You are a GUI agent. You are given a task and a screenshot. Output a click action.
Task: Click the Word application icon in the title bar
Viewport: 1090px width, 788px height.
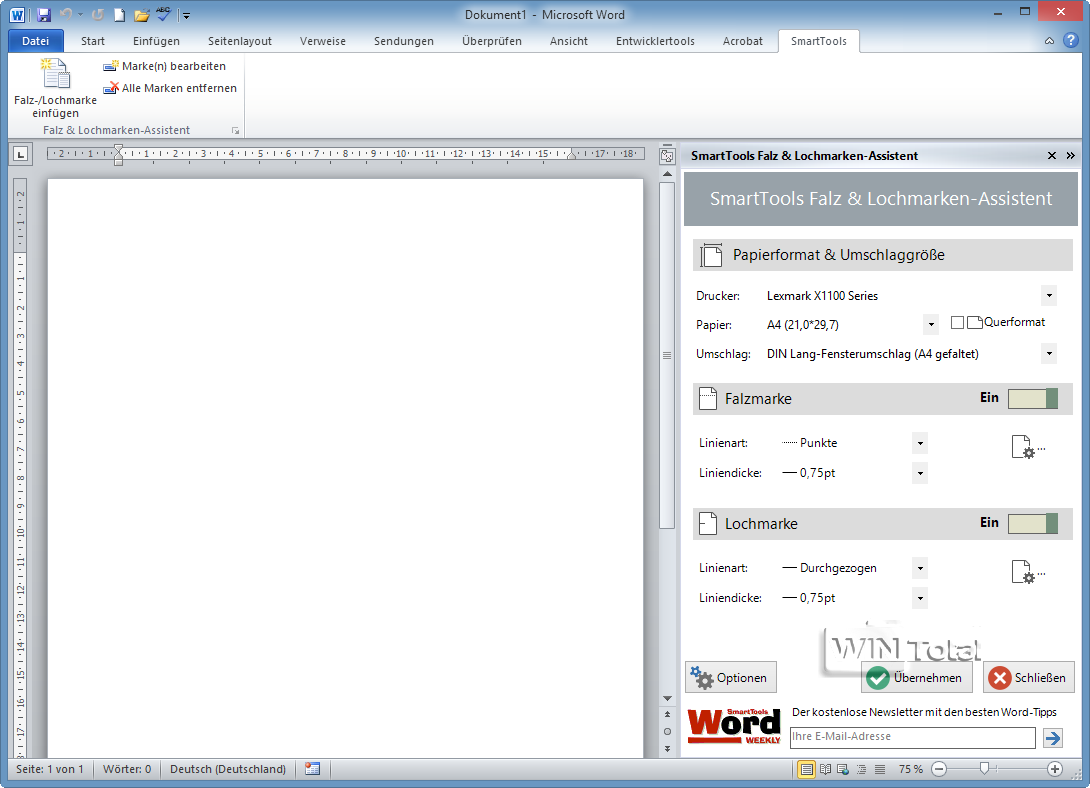coord(17,15)
